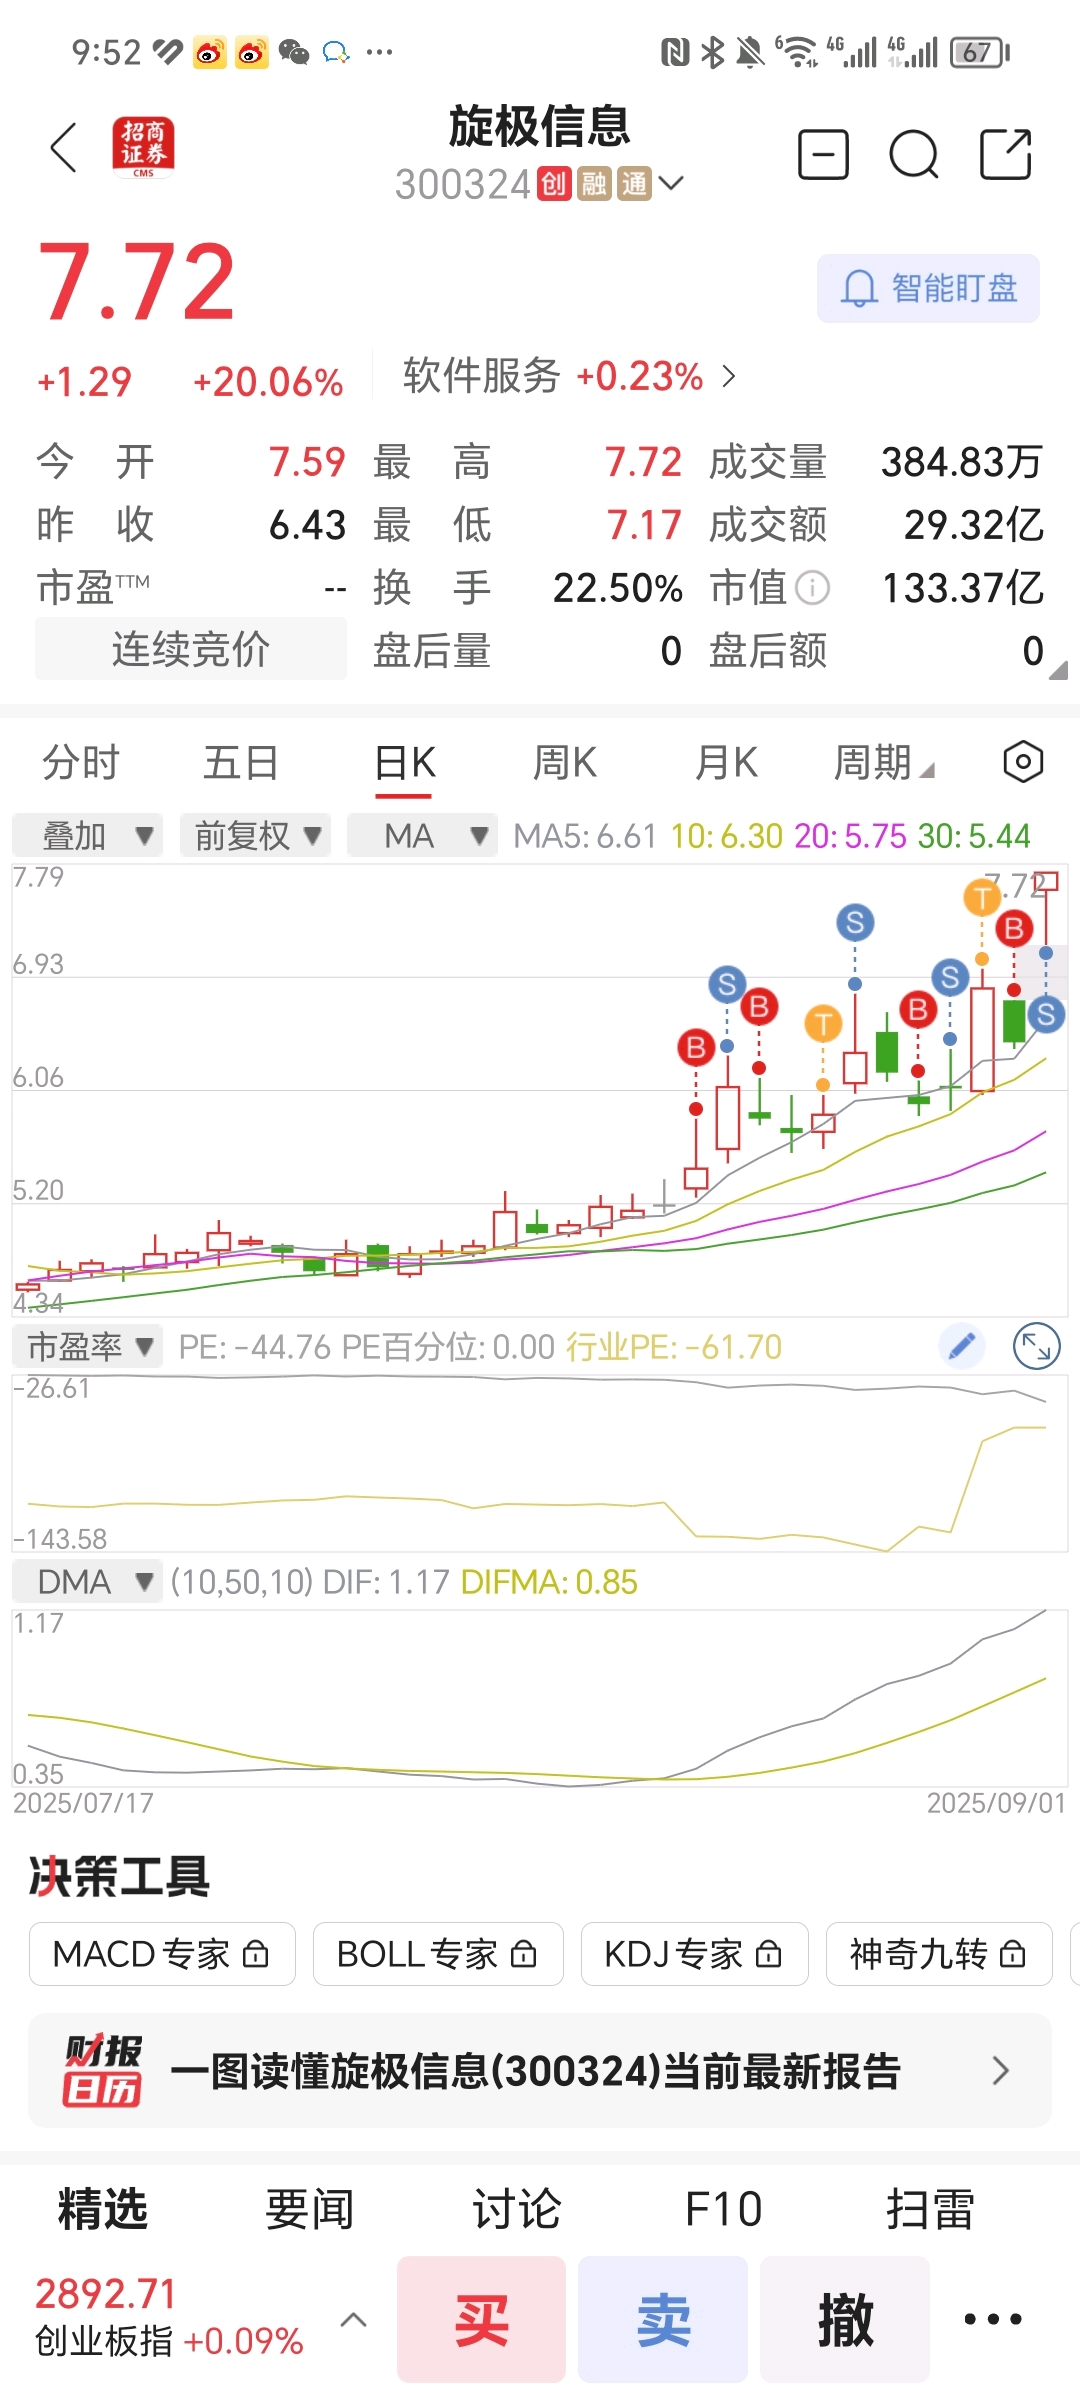Tap the back arrow icon
This screenshot has width=1080, height=2400.
(x=63, y=148)
